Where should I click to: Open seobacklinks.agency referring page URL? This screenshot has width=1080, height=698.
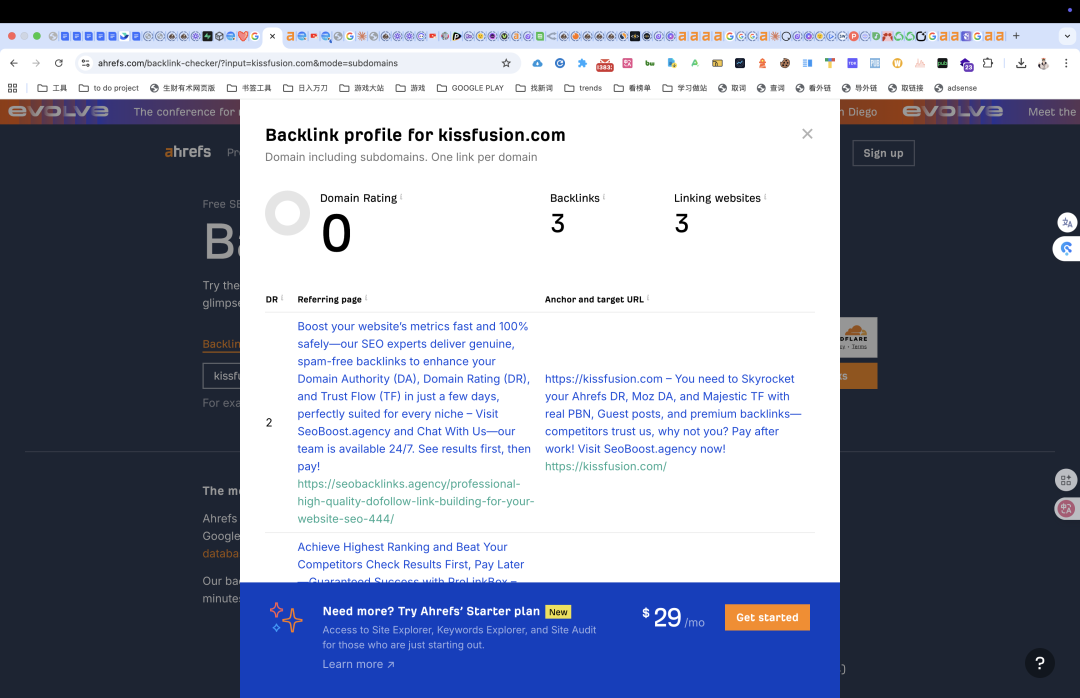coord(415,501)
